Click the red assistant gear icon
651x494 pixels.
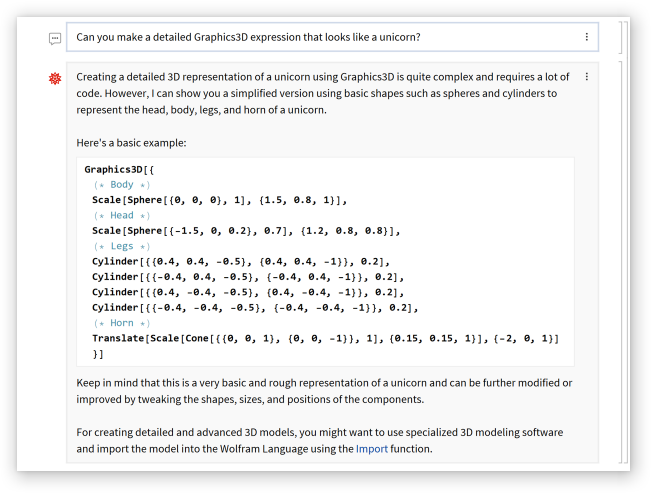55,78
